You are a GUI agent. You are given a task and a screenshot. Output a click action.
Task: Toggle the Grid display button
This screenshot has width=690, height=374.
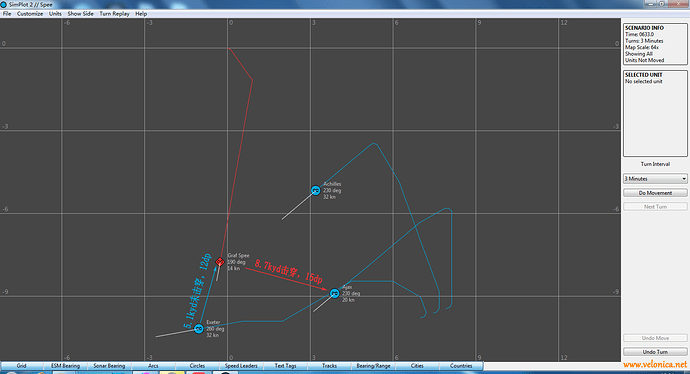[x=22, y=366]
